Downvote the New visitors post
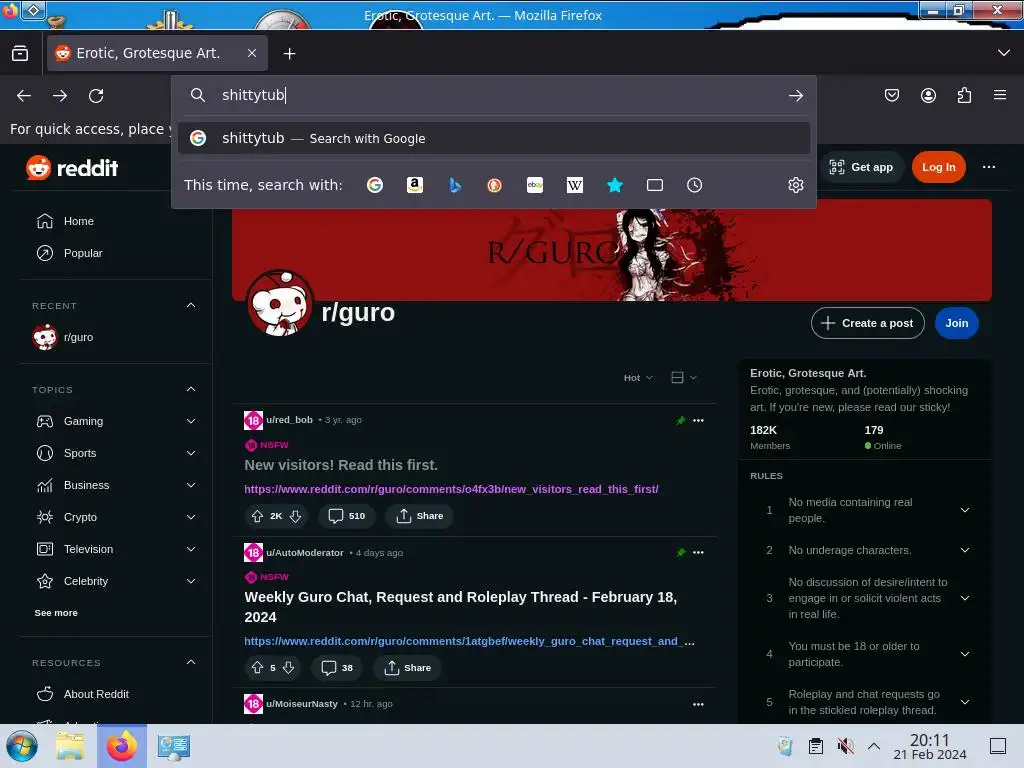1024x768 pixels. click(x=296, y=516)
